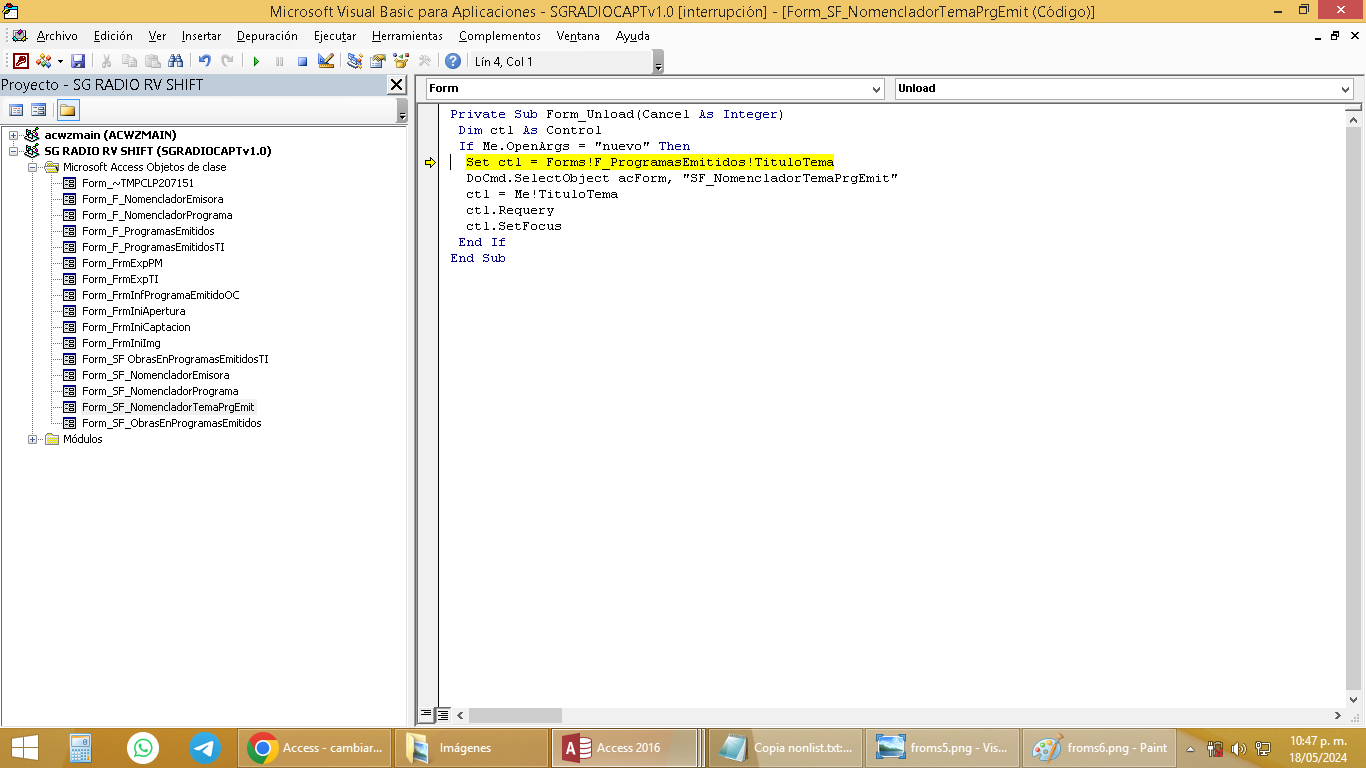Open the Complementos menu
Image resolution: width=1366 pixels, height=768 pixels.
(x=500, y=36)
